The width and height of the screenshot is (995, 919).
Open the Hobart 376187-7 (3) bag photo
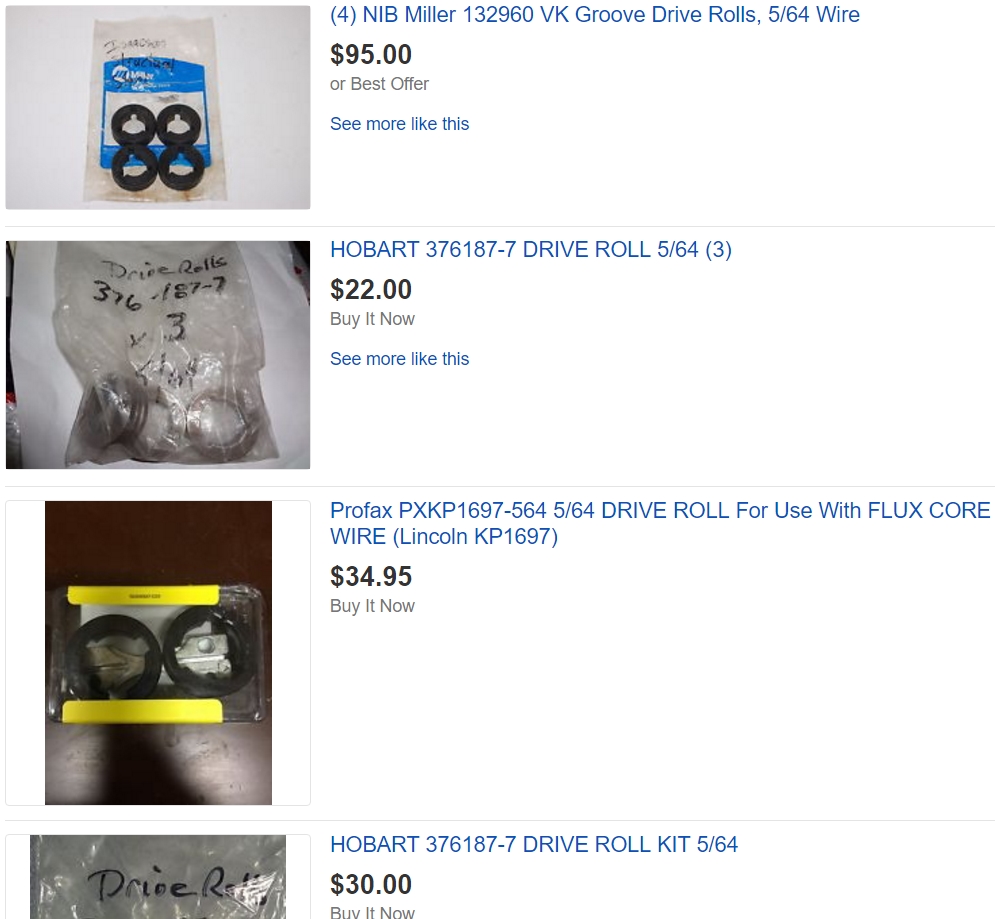click(x=158, y=355)
